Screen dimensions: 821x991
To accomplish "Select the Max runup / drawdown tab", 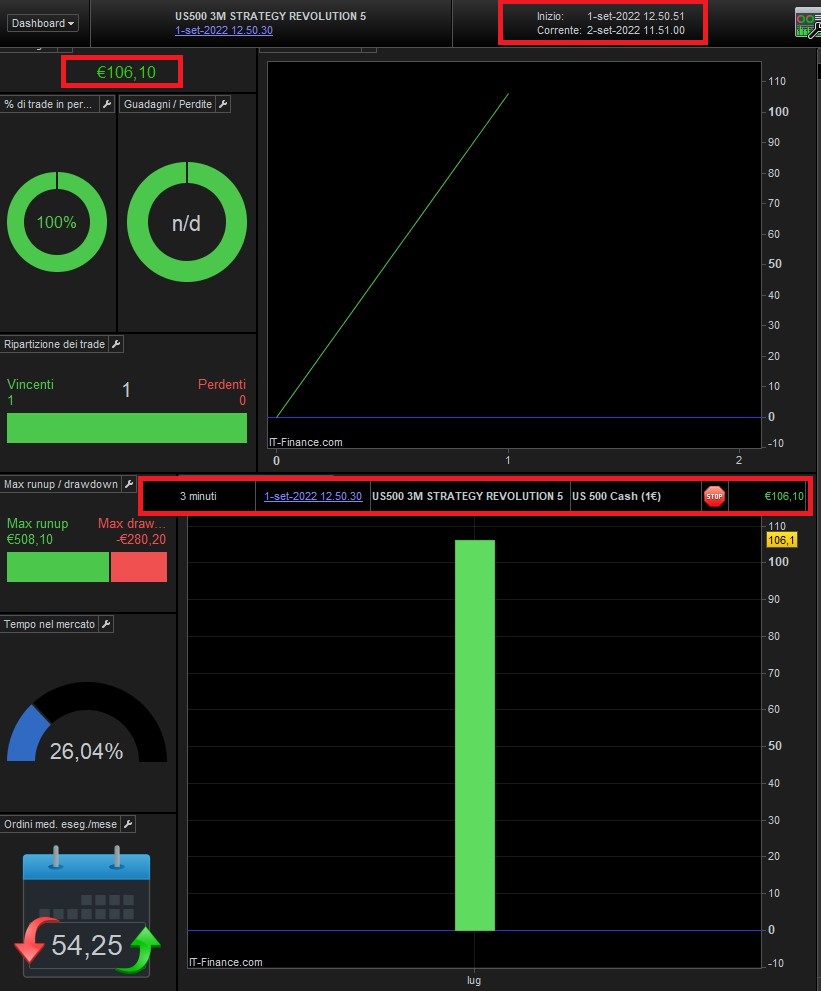I will tap(61, 484).
